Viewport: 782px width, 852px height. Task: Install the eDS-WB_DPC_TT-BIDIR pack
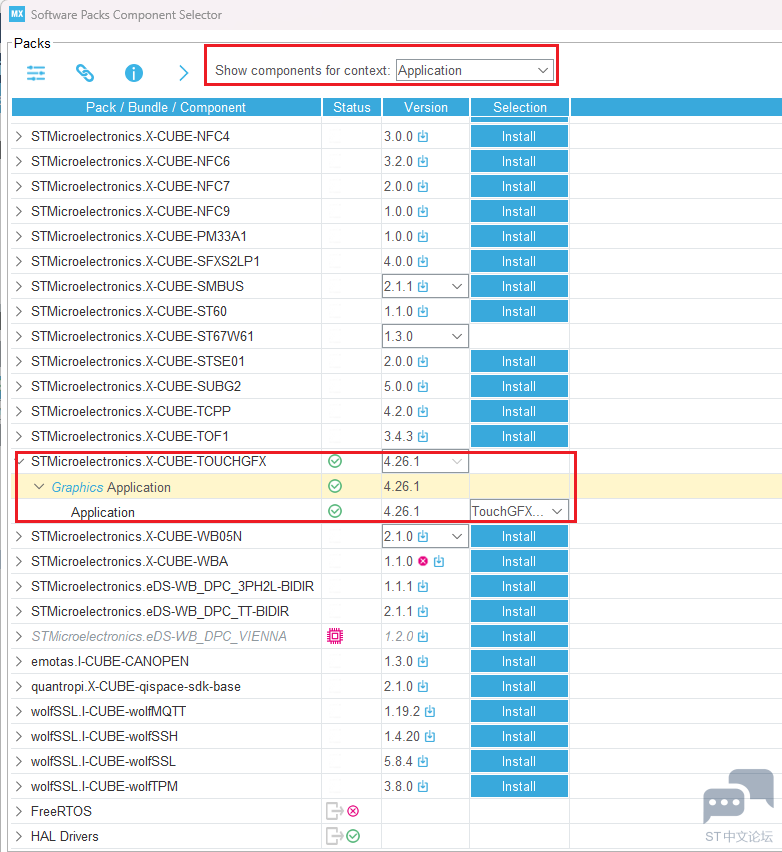point(519,611)
